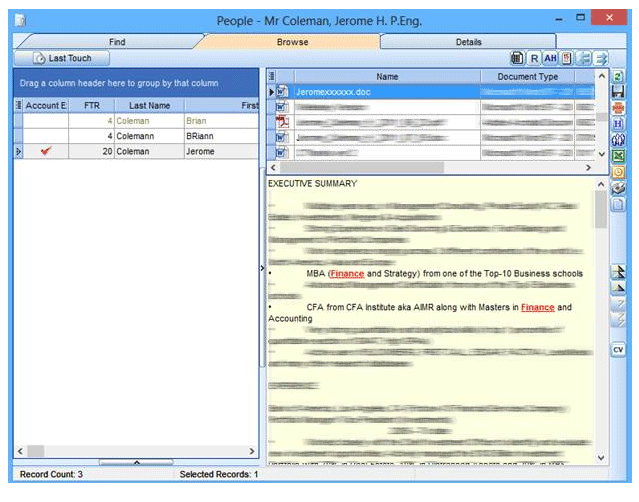Click the people grid right scroll arrow
Viewport: 639px width, 502px height.
(x=252, y=451)
